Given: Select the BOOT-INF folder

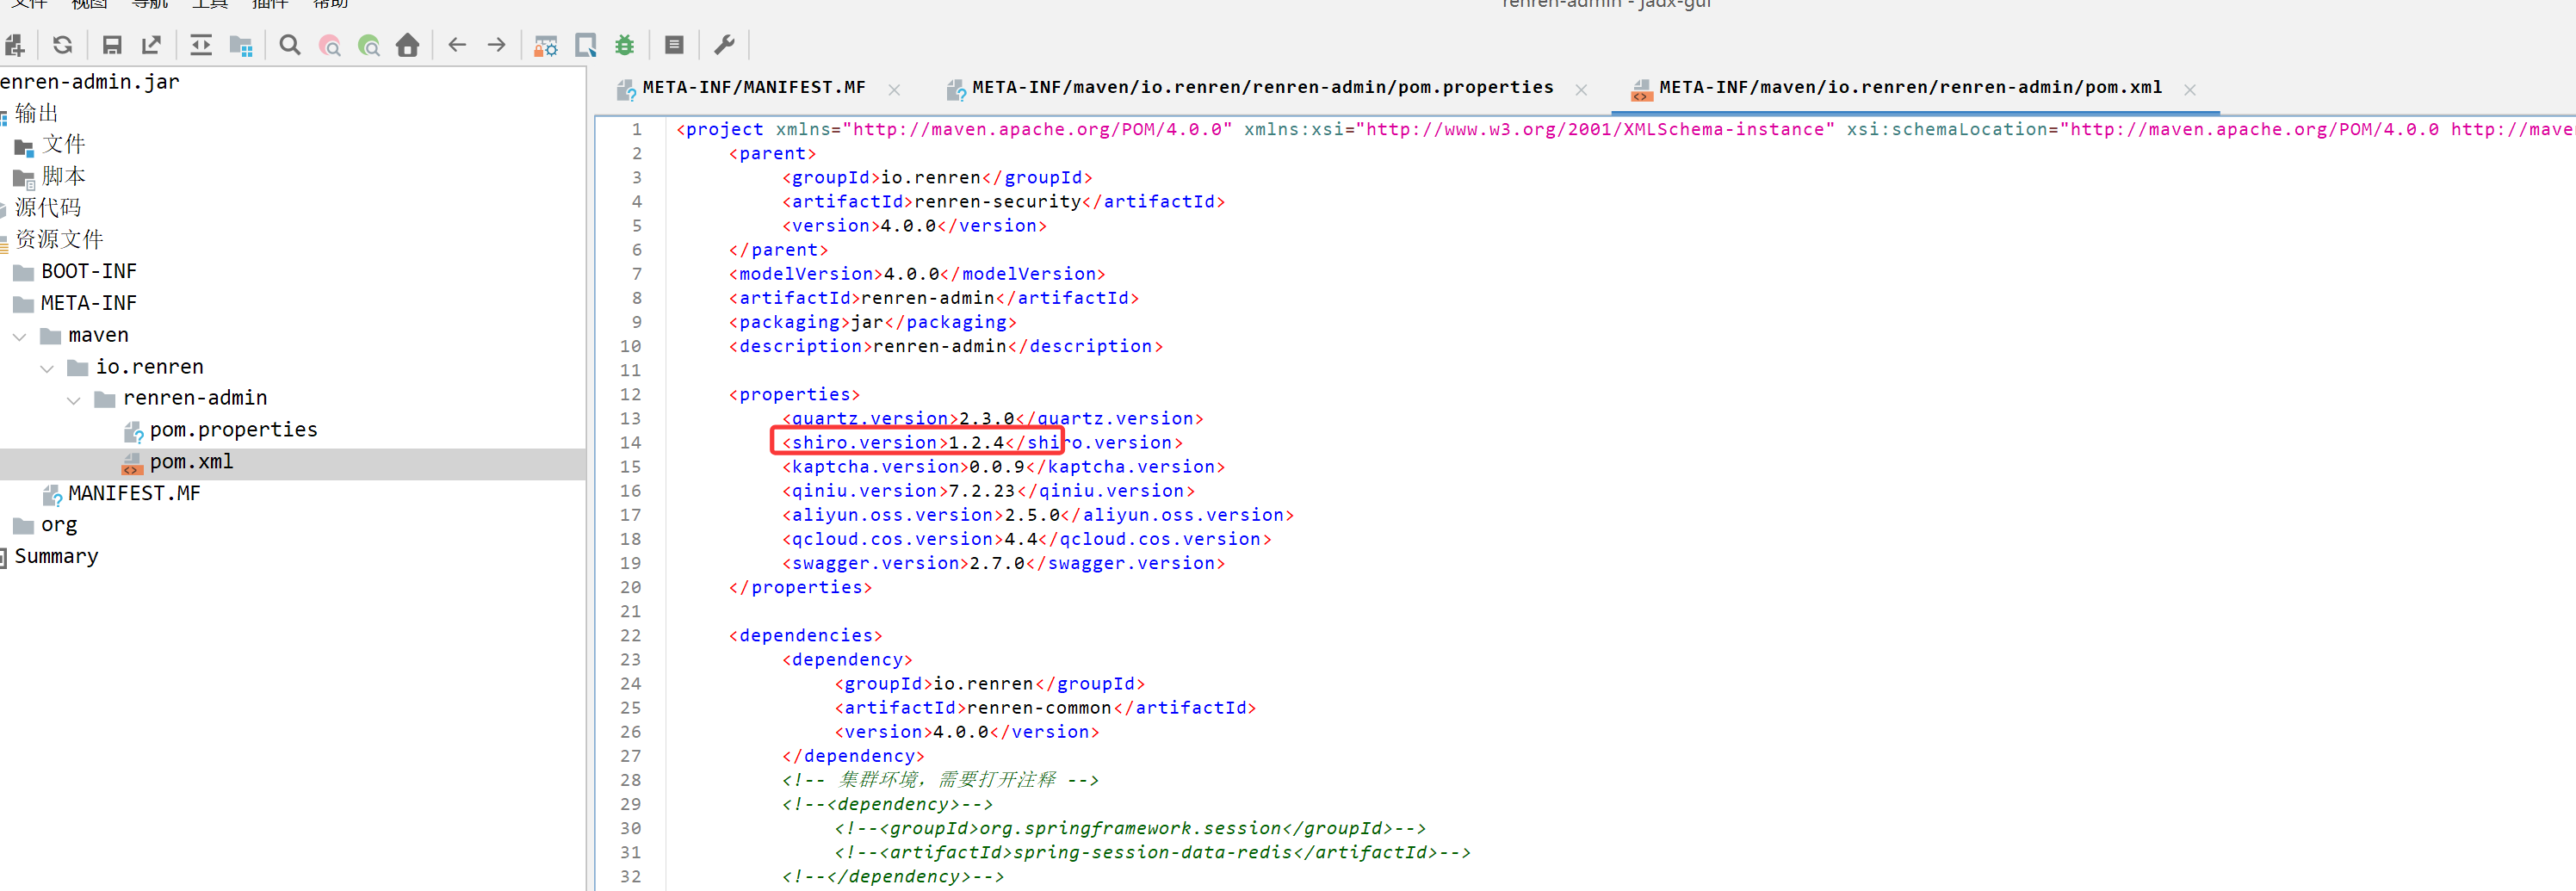Looking at the screenshot, I should tap(89, 272).
